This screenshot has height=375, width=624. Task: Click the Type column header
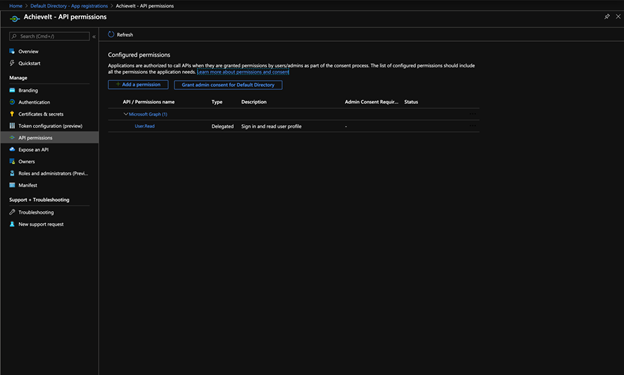(x=216, y=102)
